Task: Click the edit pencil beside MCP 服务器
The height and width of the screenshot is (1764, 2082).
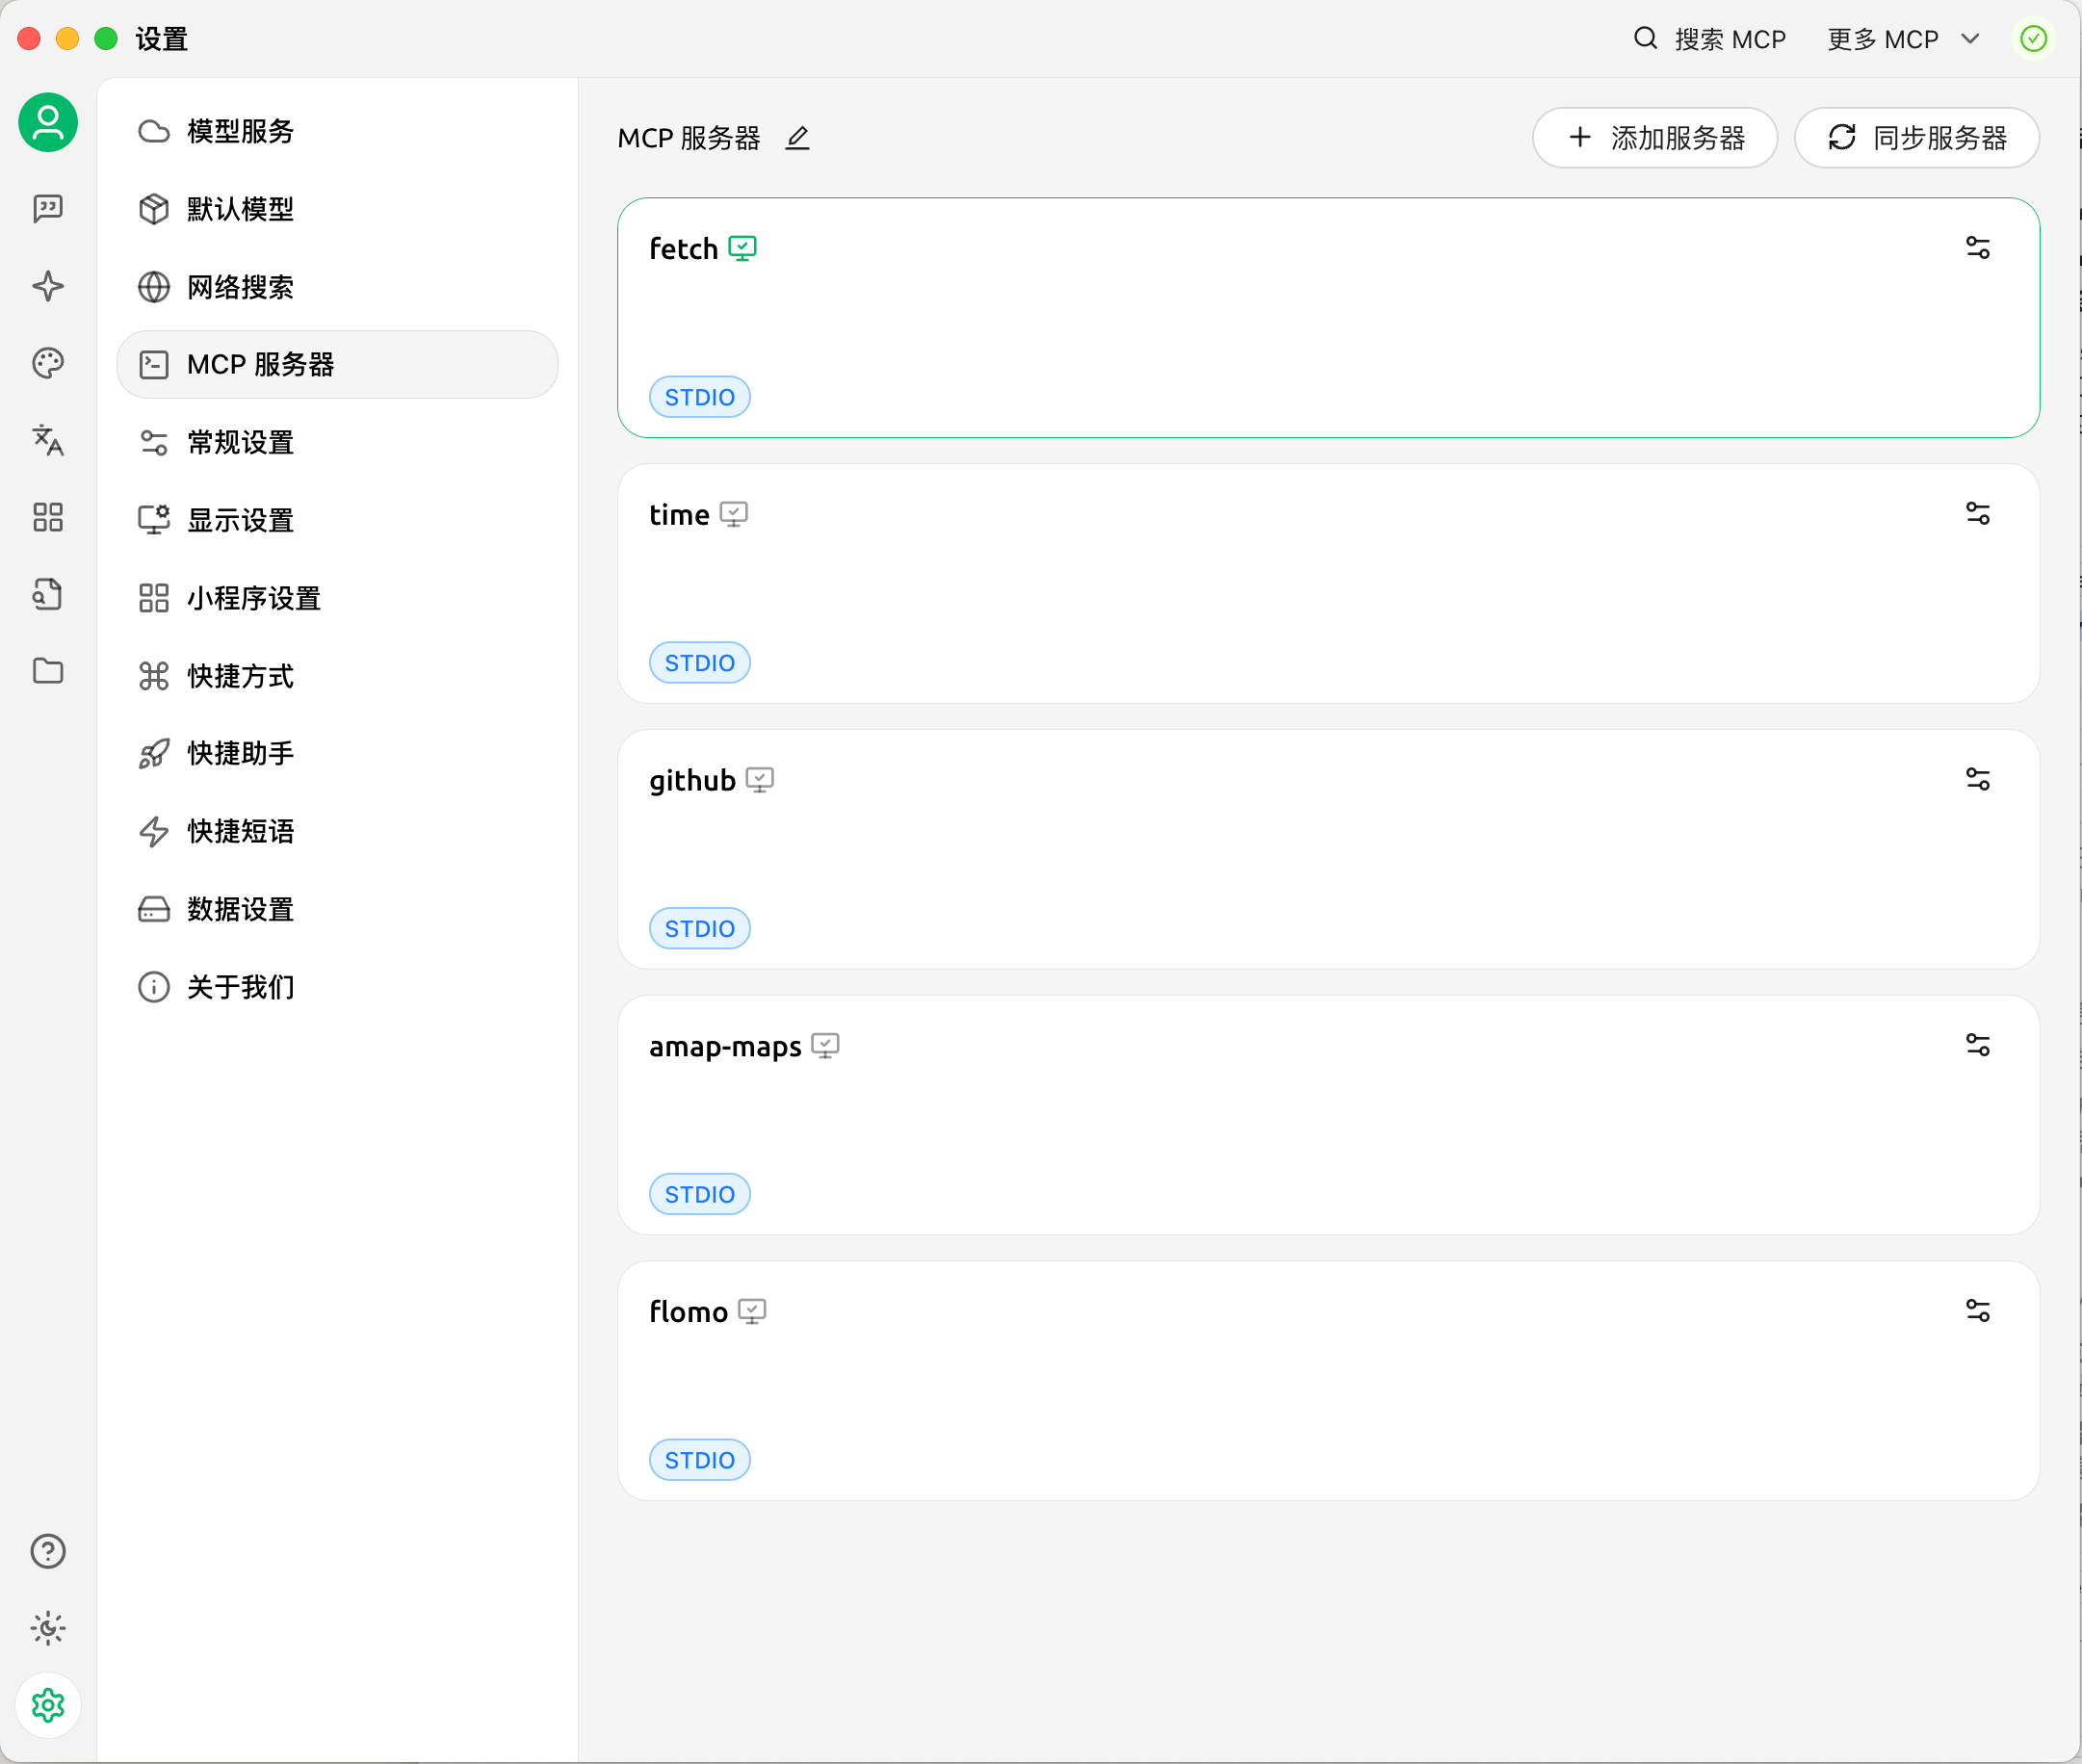Action: [x=797, y=138]
